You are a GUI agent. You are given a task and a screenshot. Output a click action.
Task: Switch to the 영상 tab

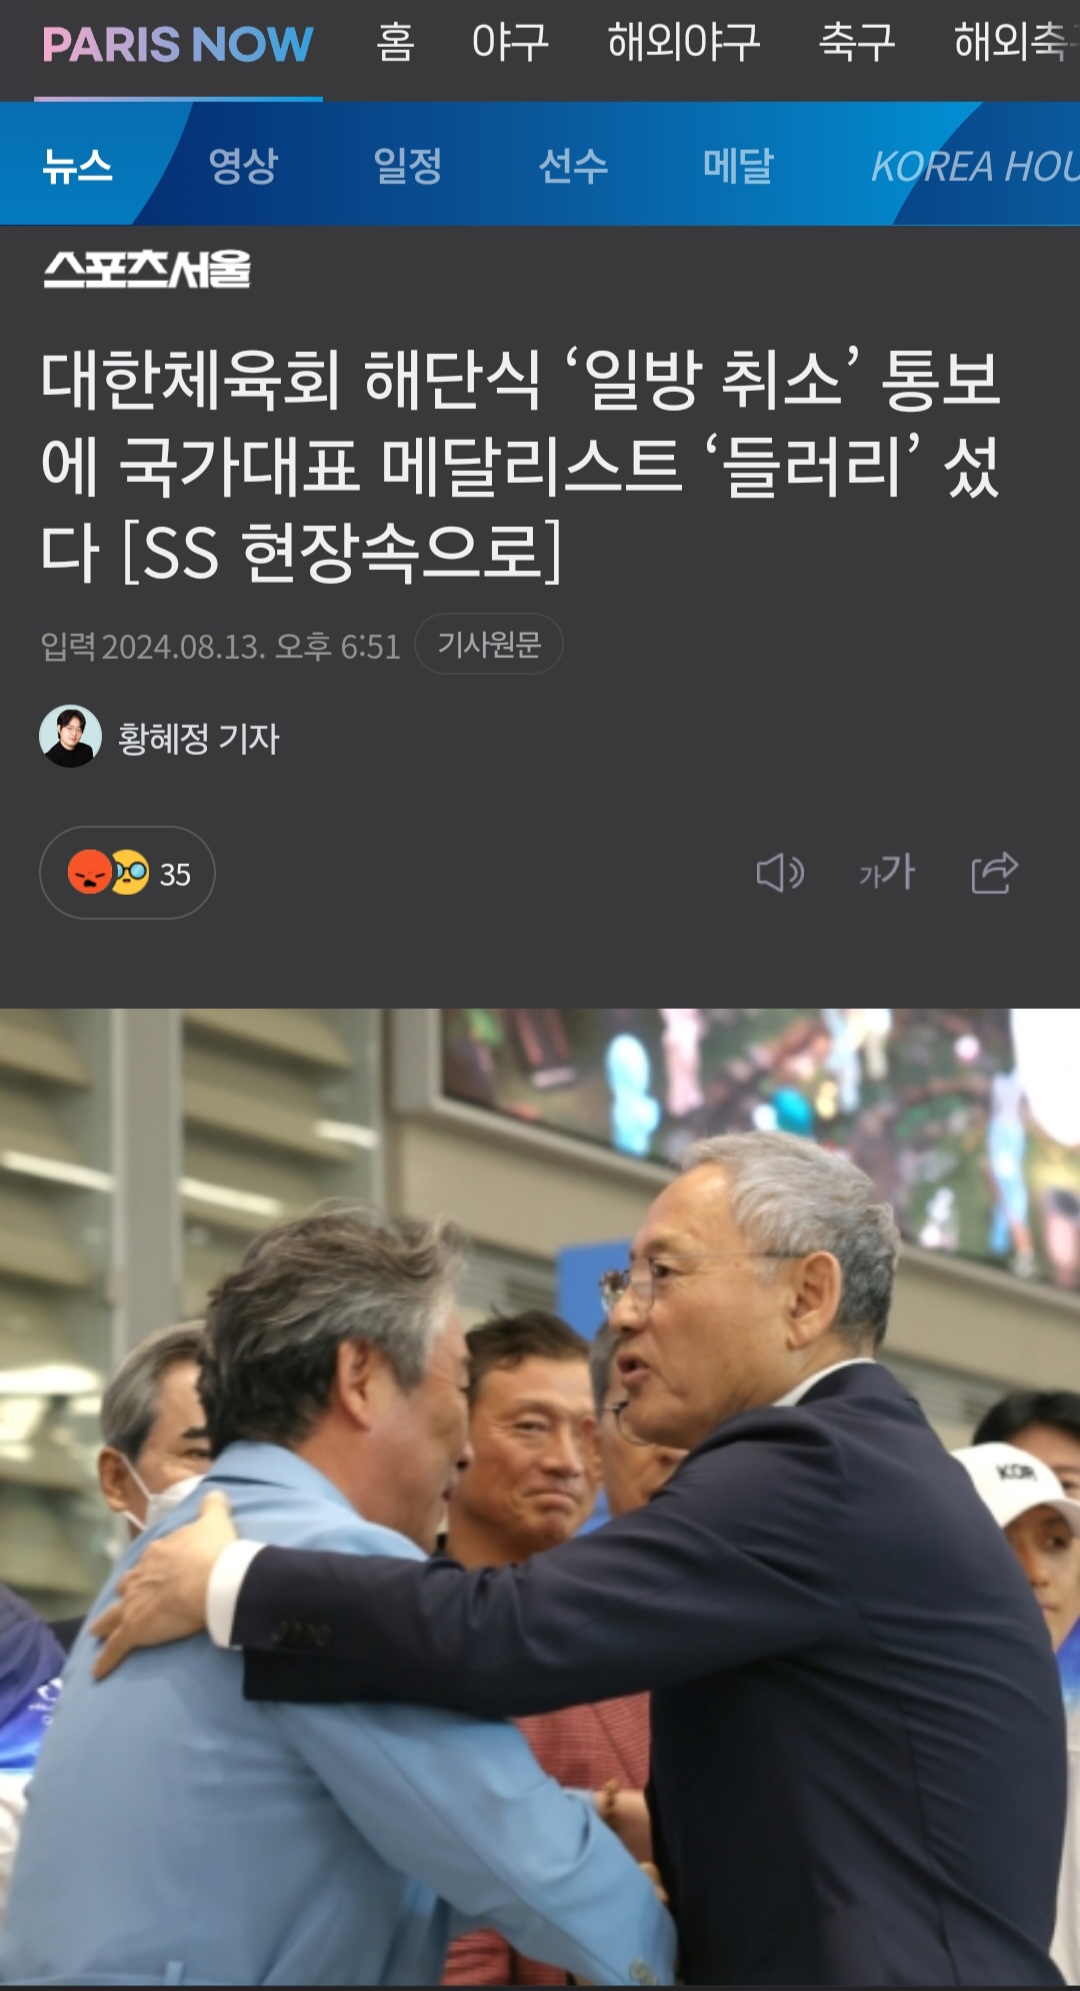point(243,165)
